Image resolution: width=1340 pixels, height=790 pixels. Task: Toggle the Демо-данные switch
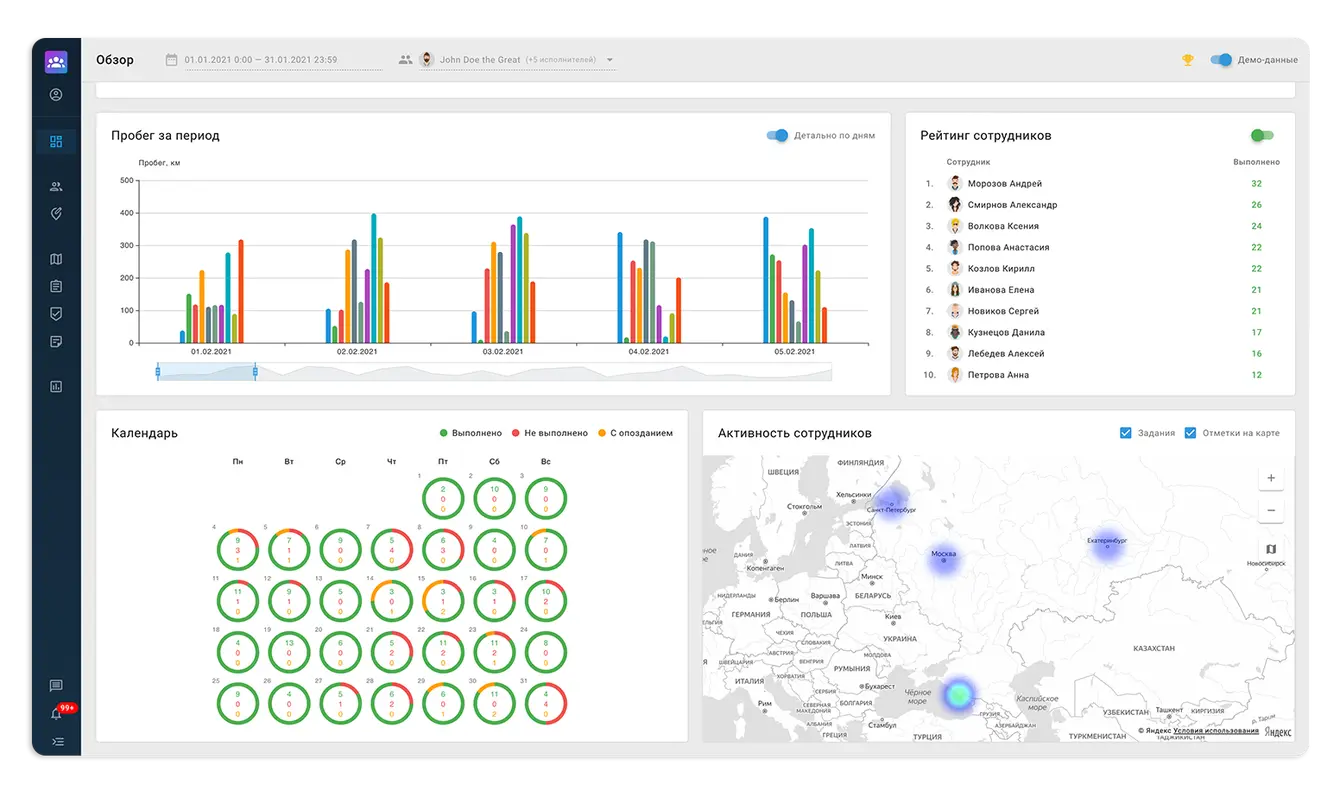point(1221,60)
